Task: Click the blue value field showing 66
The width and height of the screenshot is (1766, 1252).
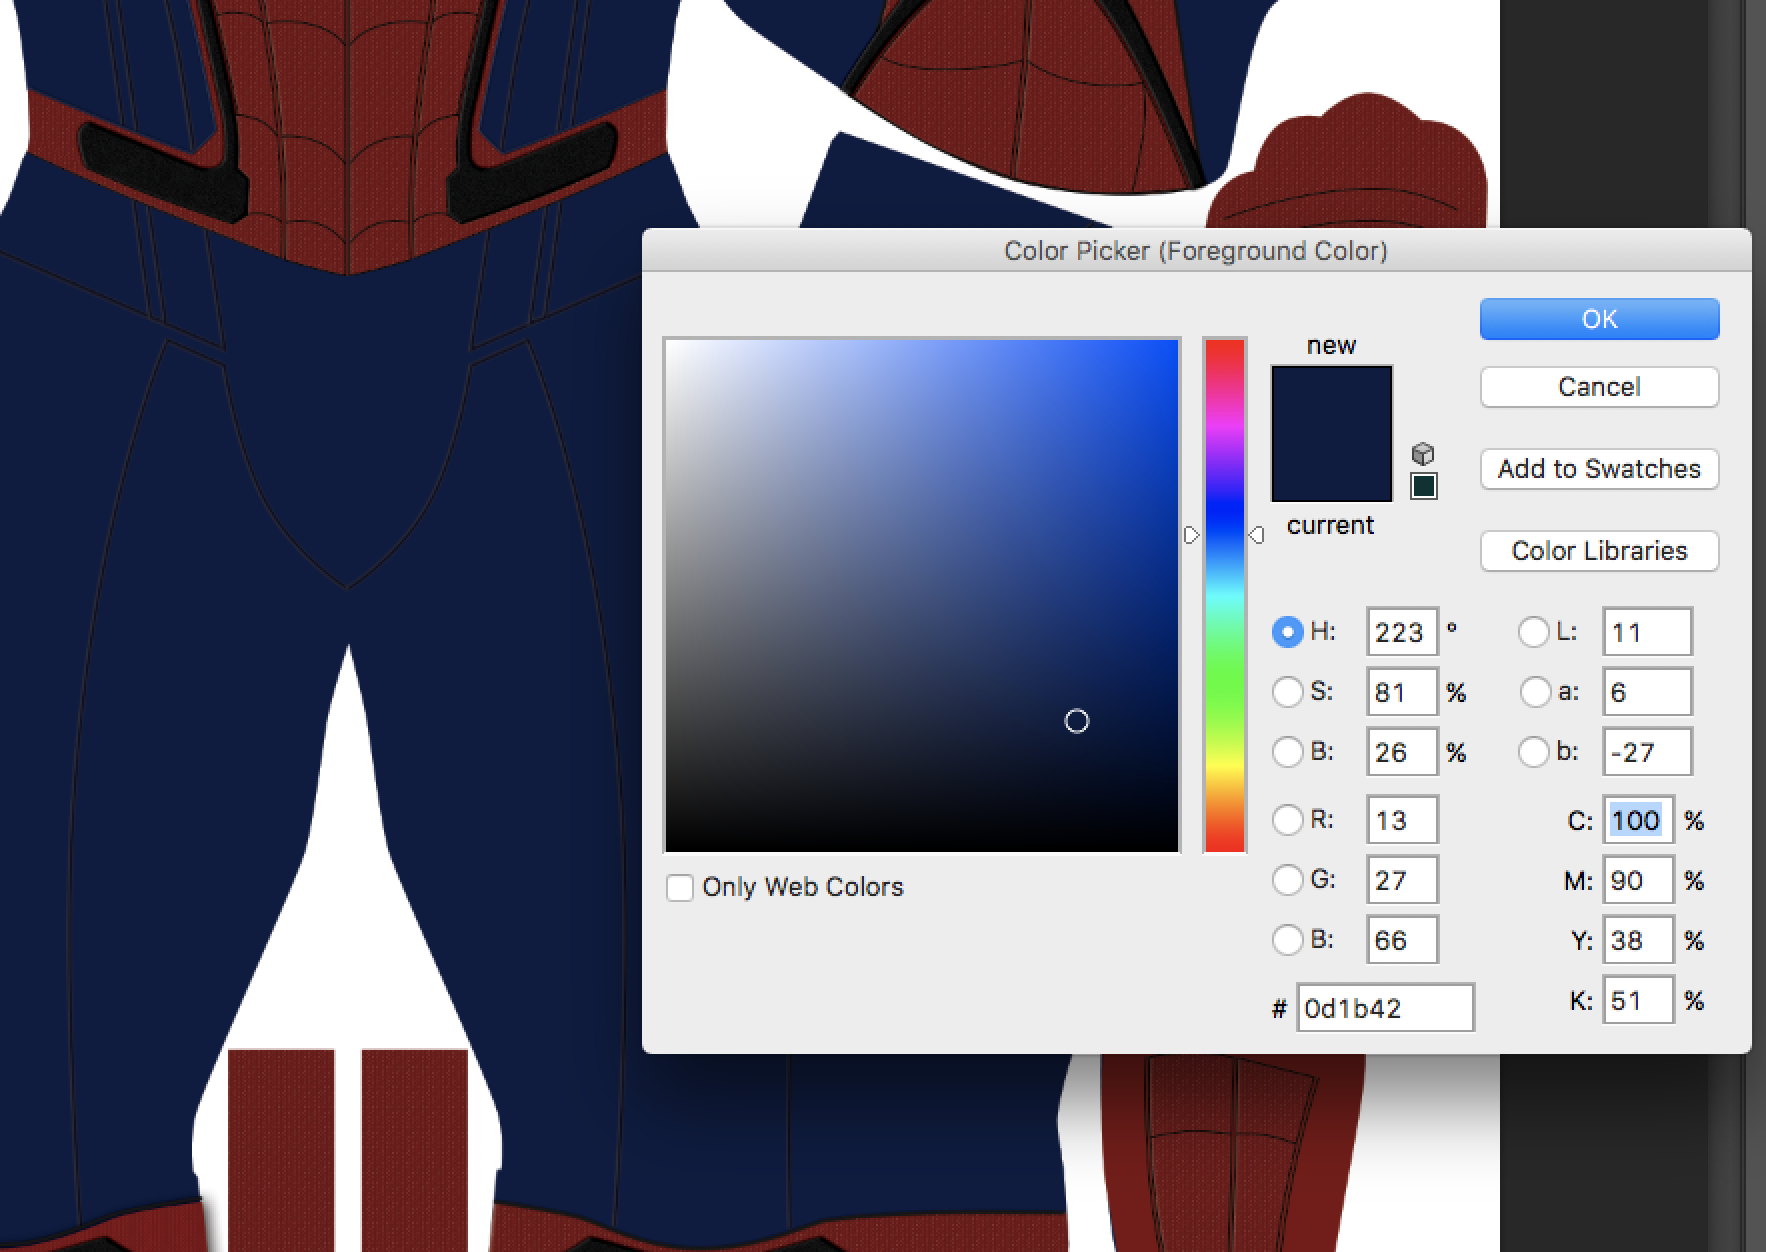Action: pos(1402,940)
